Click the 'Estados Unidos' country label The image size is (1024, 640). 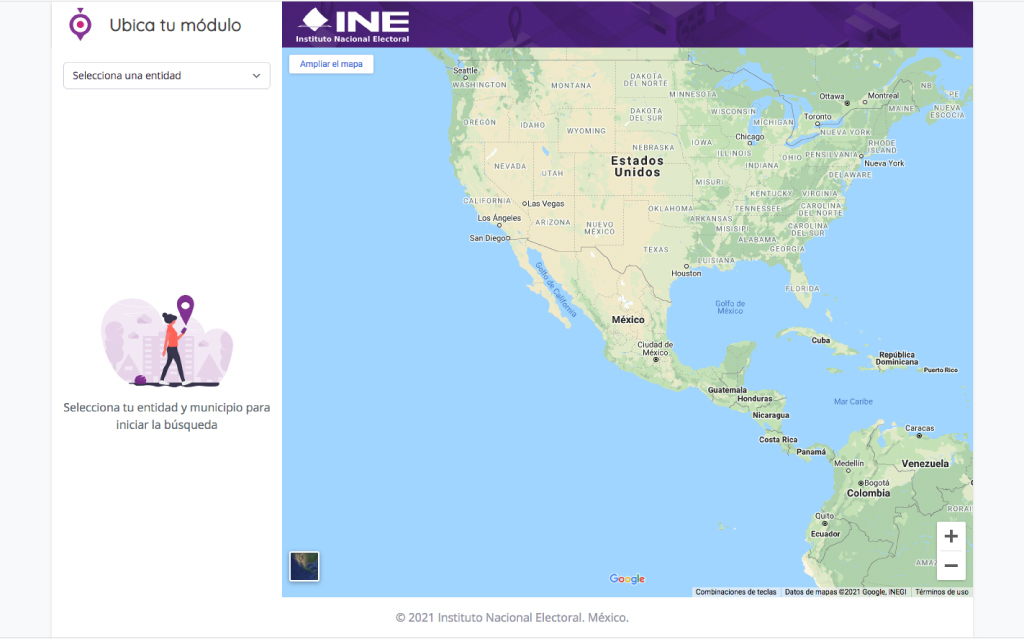[x=637, y=166]
